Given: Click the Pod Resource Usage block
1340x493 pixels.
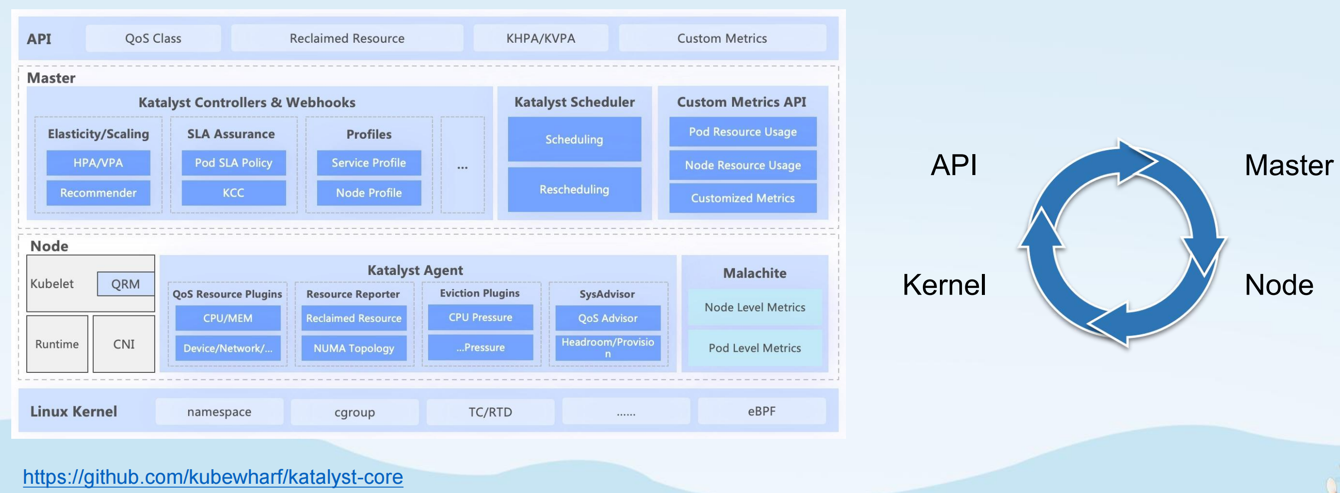Looking at the screenshot, I should (x=743, y=132).
